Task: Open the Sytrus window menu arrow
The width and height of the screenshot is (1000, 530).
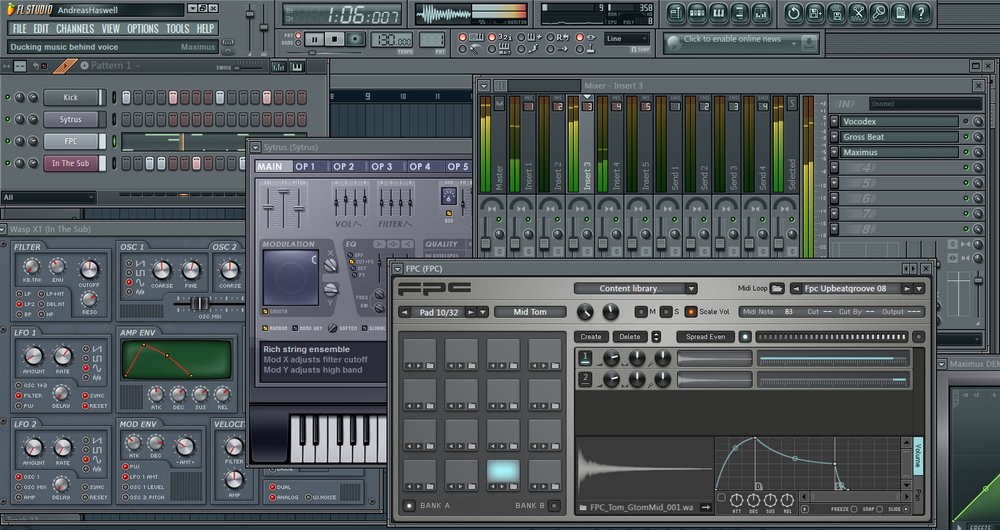Action: click(x=255, y=147)
